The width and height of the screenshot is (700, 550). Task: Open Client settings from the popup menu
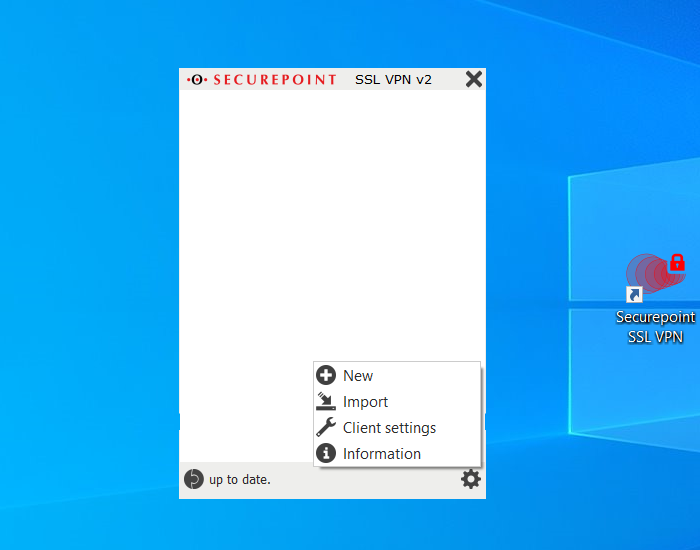tap(389, 428)
